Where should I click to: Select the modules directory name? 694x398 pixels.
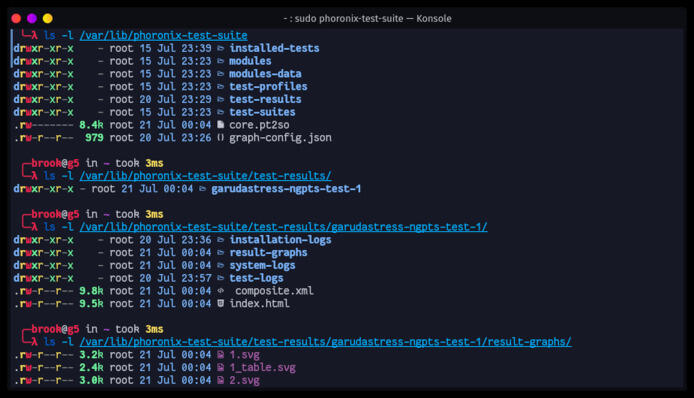click(250, 61)
